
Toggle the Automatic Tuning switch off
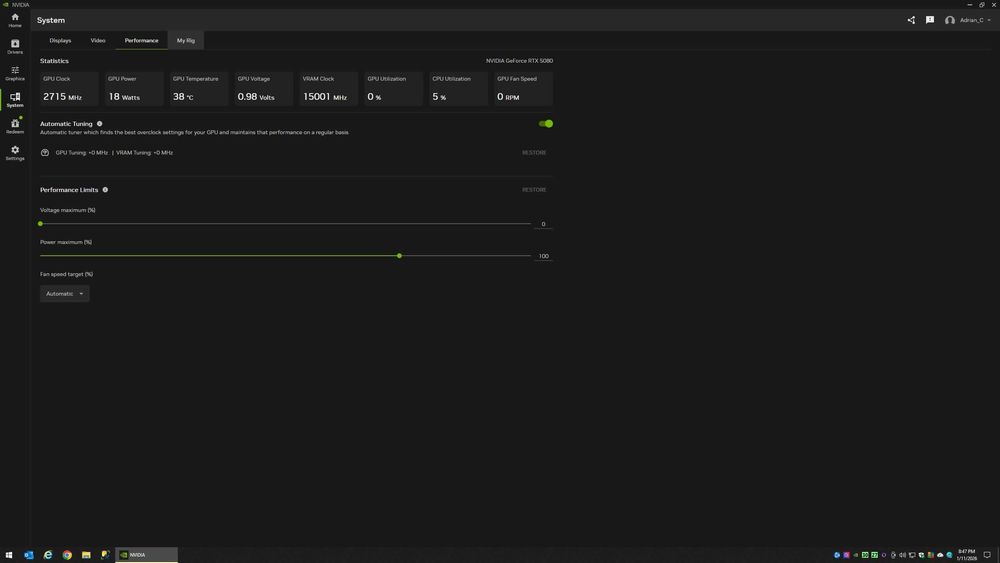[546, 124]
